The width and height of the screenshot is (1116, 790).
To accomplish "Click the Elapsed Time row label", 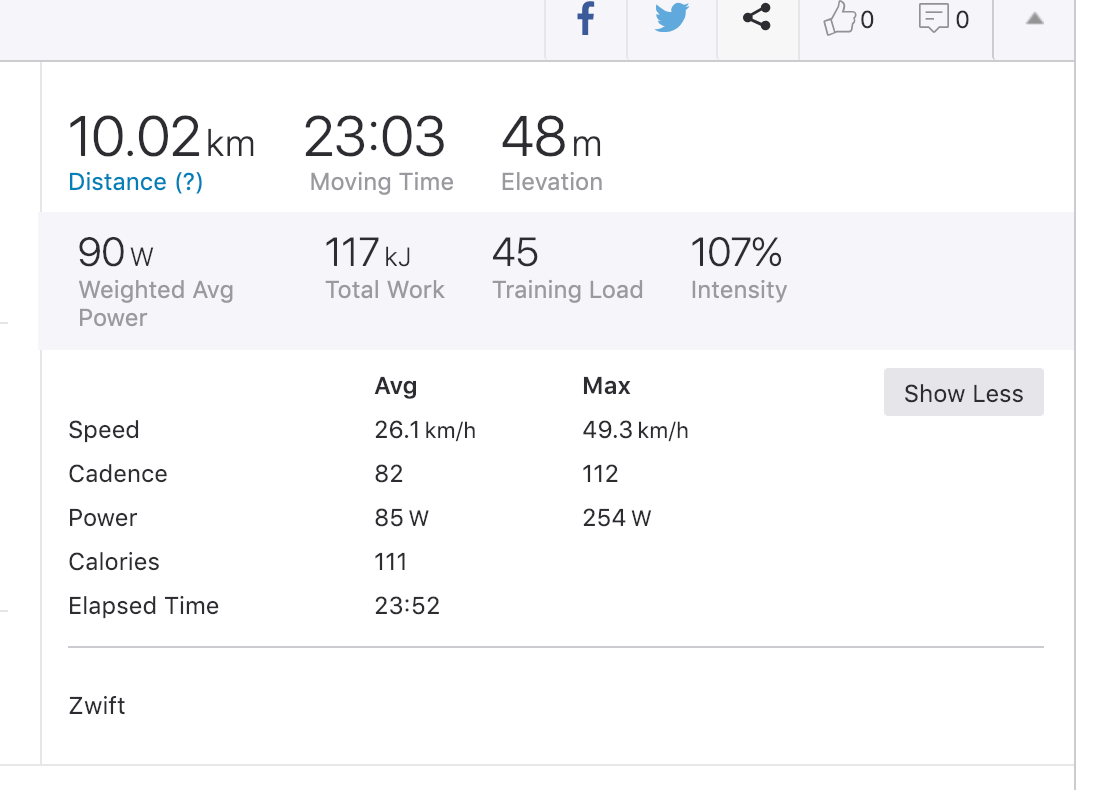I will (143, 606).
